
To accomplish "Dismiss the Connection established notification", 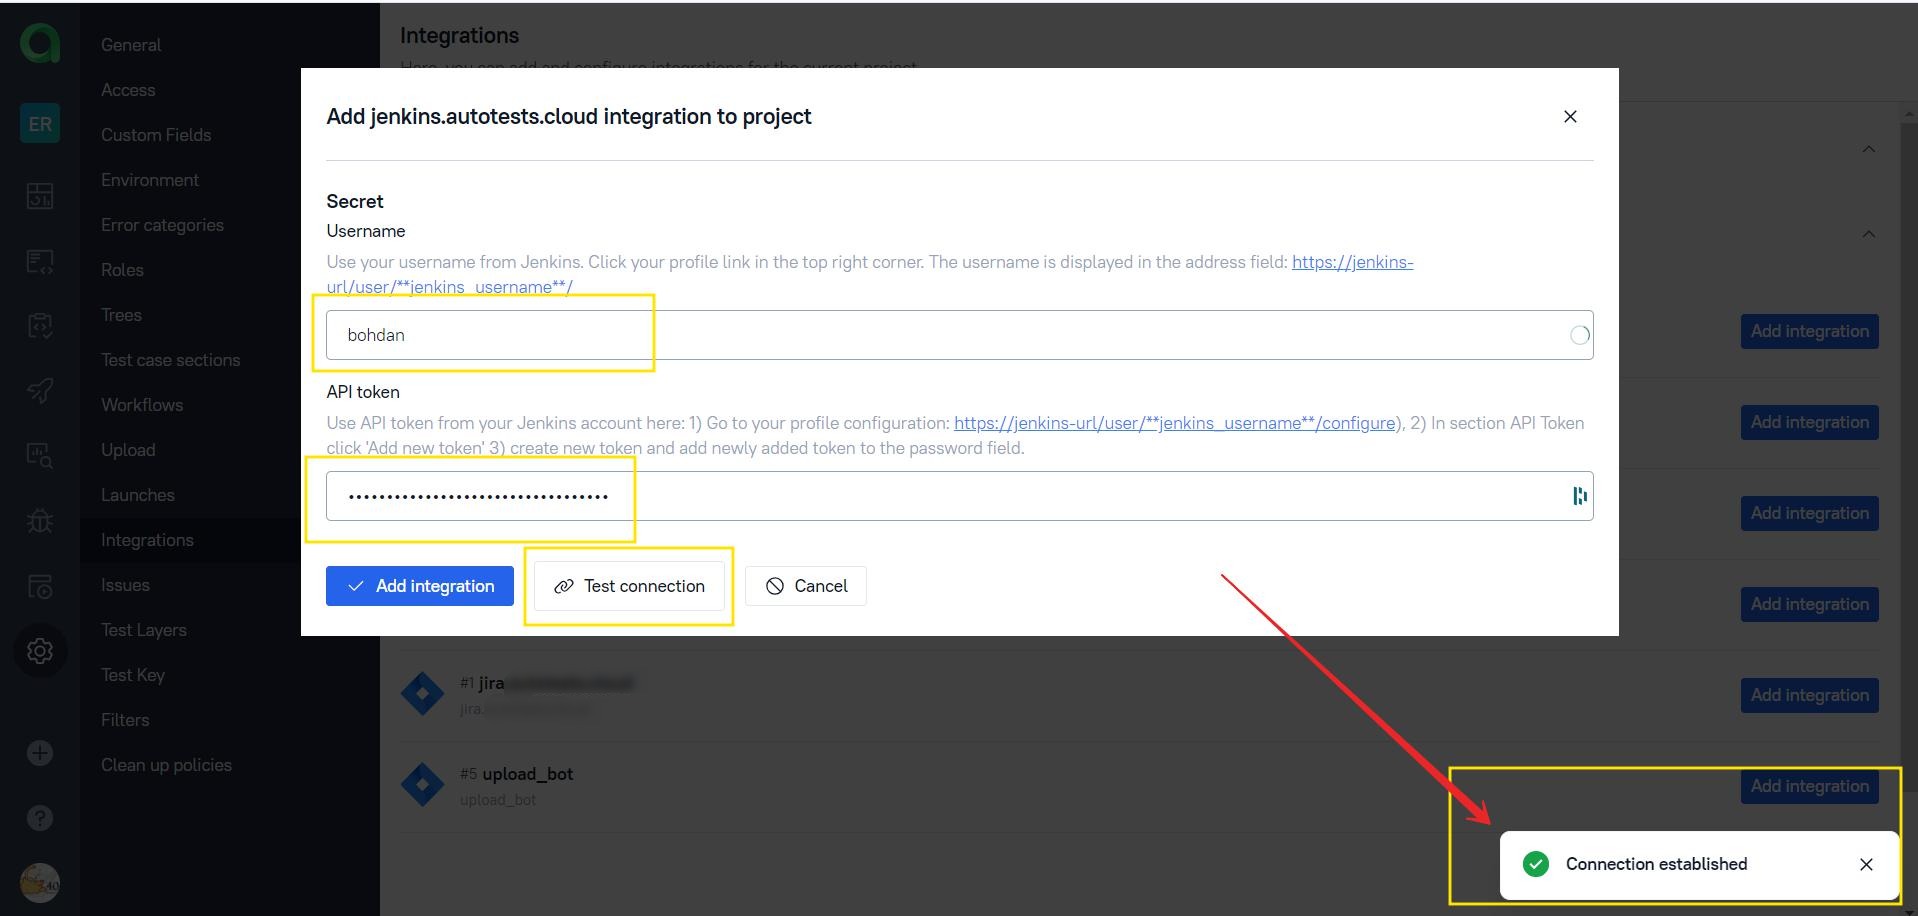I will pyautogui.click(x=1866, y=864).
